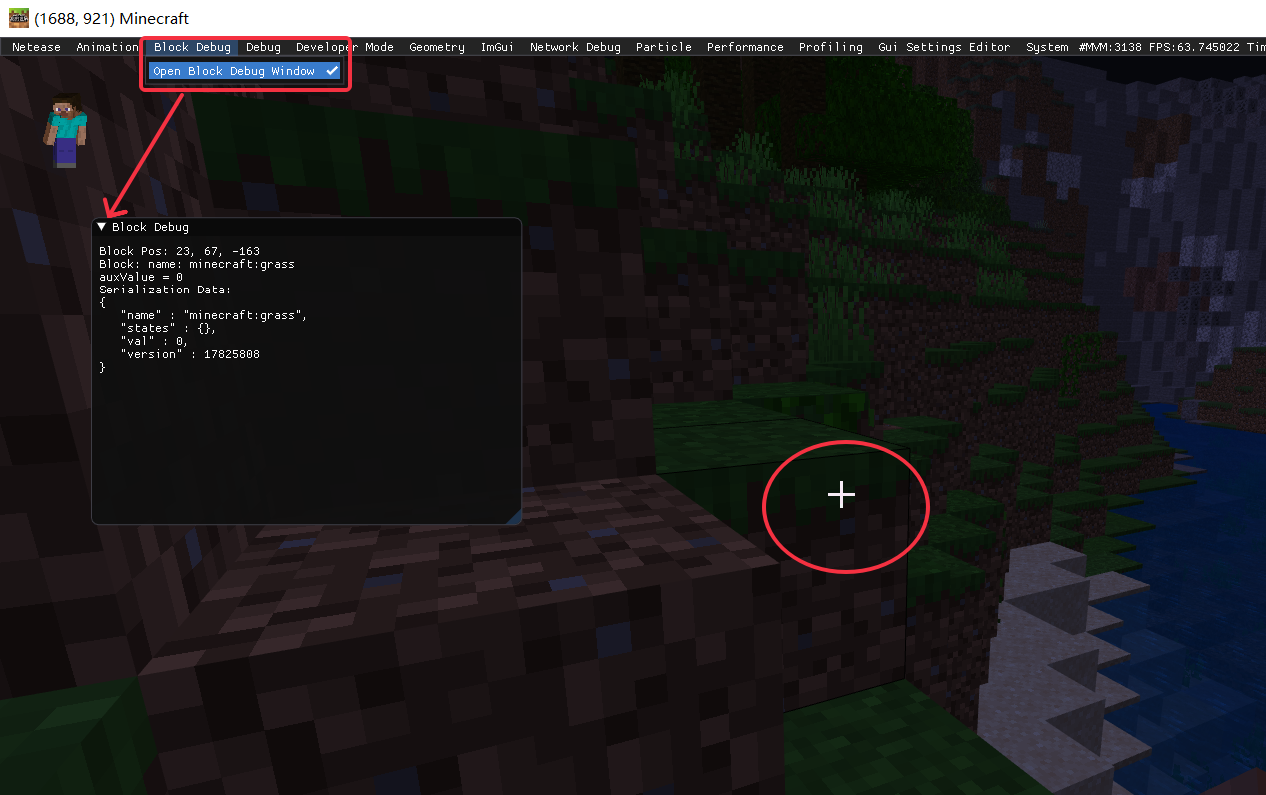Open the Debug menu
The width and height of the screenshot is (1266, 795).
tap(263, 47)
